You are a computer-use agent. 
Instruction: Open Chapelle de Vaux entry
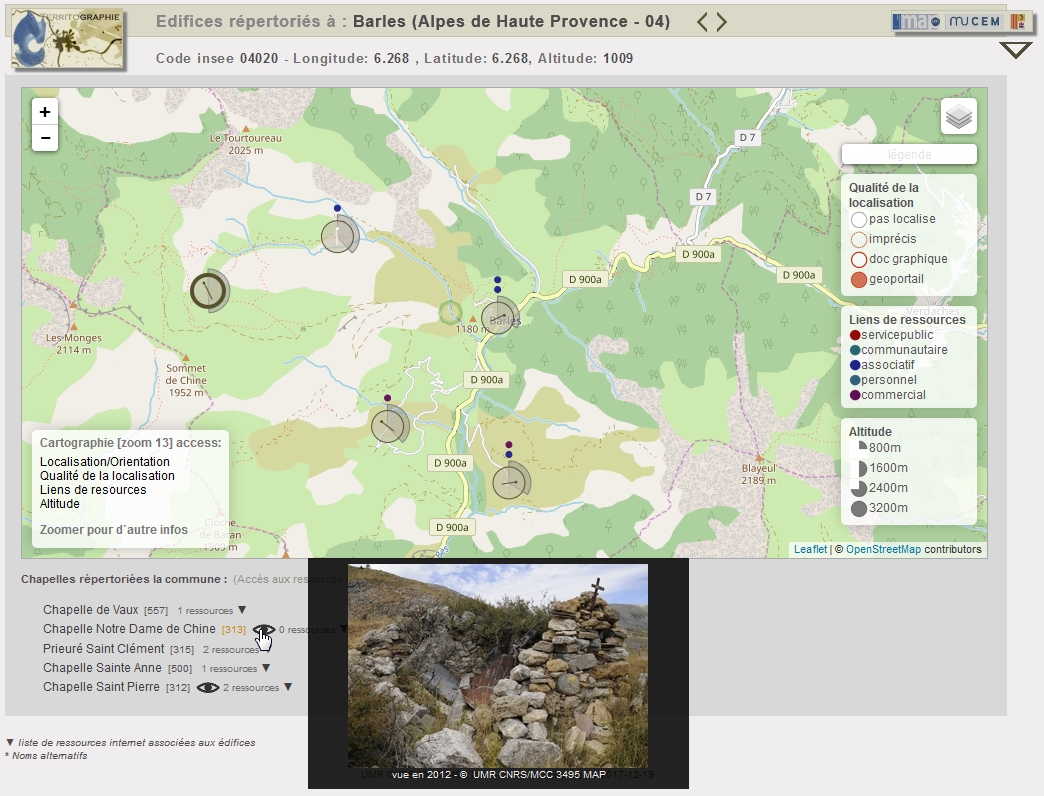point(91,610)
